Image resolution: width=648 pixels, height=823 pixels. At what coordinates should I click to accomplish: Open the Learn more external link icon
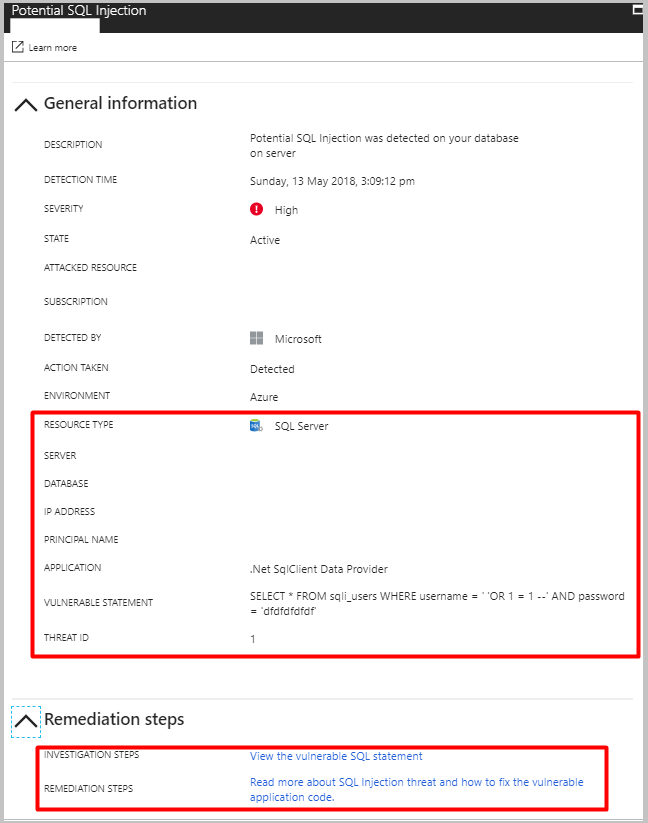pyautogui.click(x=18, y=47)
